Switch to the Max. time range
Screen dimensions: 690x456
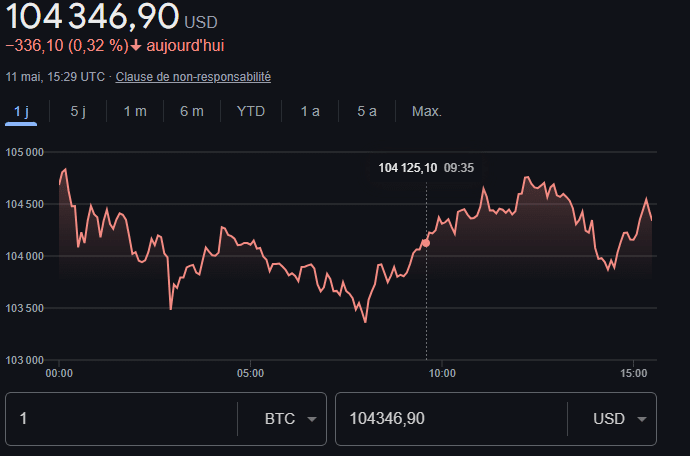coord(426,111)
